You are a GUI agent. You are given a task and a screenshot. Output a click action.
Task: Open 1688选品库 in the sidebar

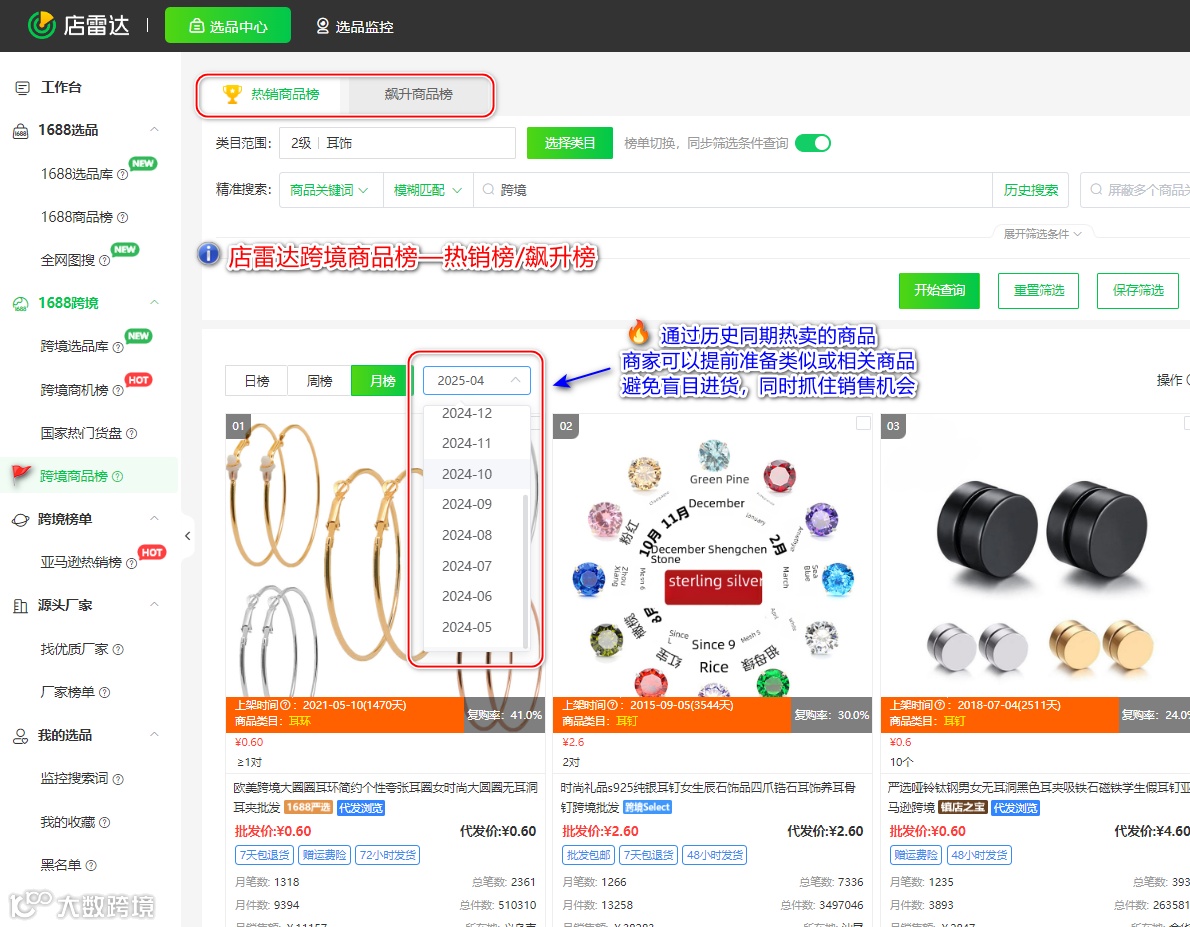[x=77, y=174]
